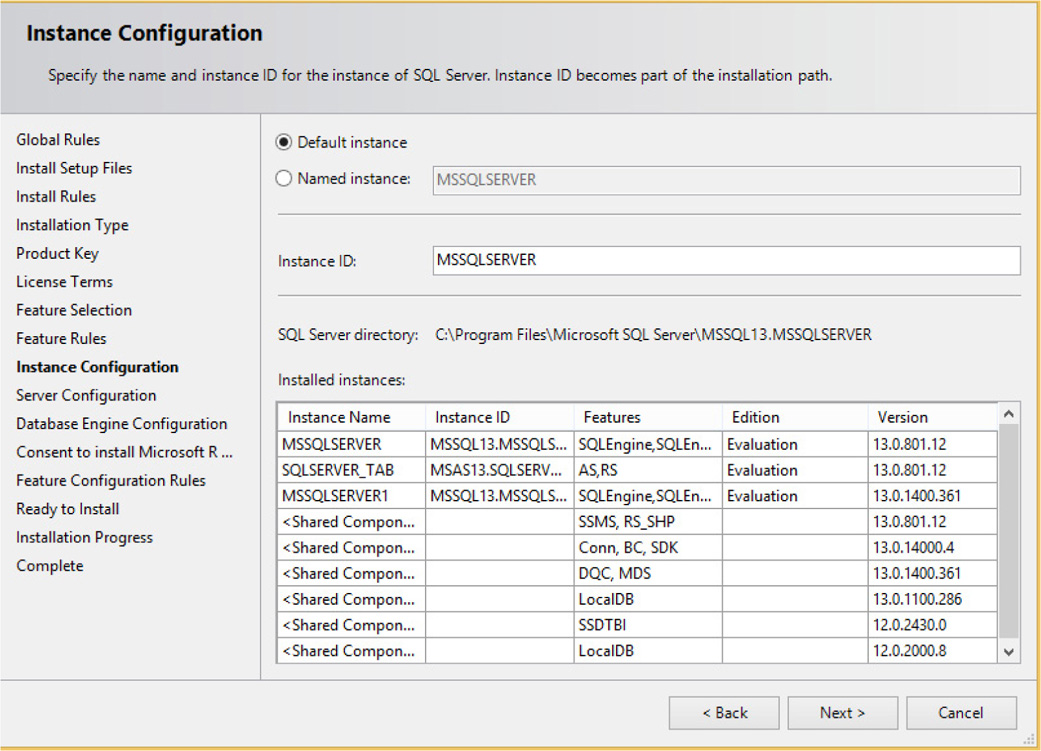Click version 13.0.1100.286 cell
1041x751 pixels.
[932, 600]
